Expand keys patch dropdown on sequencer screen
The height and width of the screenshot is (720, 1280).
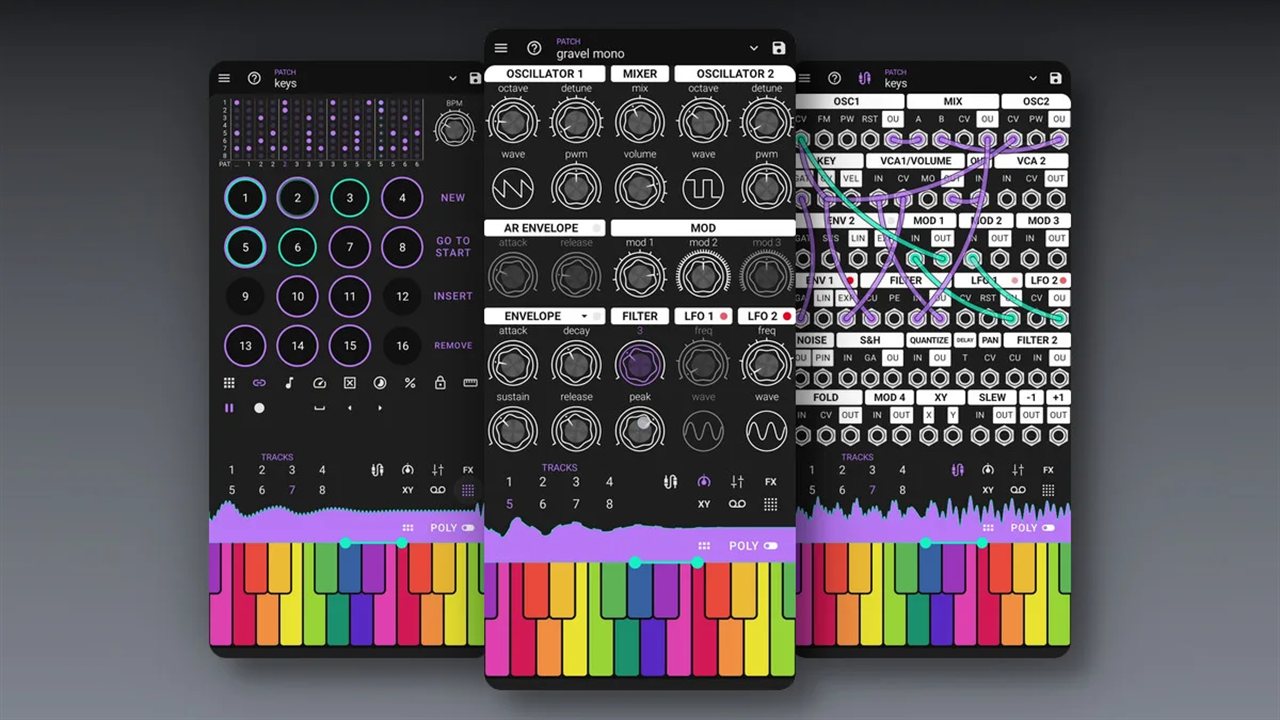(452, 78)
